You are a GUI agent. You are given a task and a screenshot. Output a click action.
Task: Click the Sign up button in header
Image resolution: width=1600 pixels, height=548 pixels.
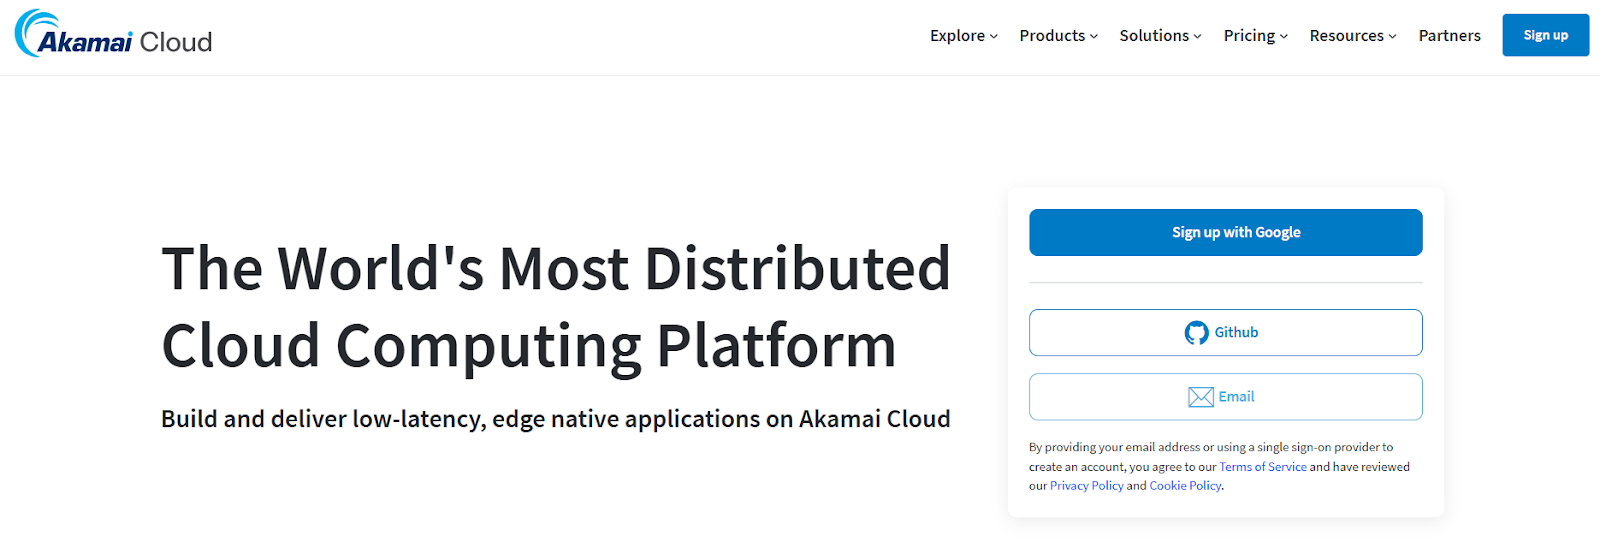(x=1545, y=35)
